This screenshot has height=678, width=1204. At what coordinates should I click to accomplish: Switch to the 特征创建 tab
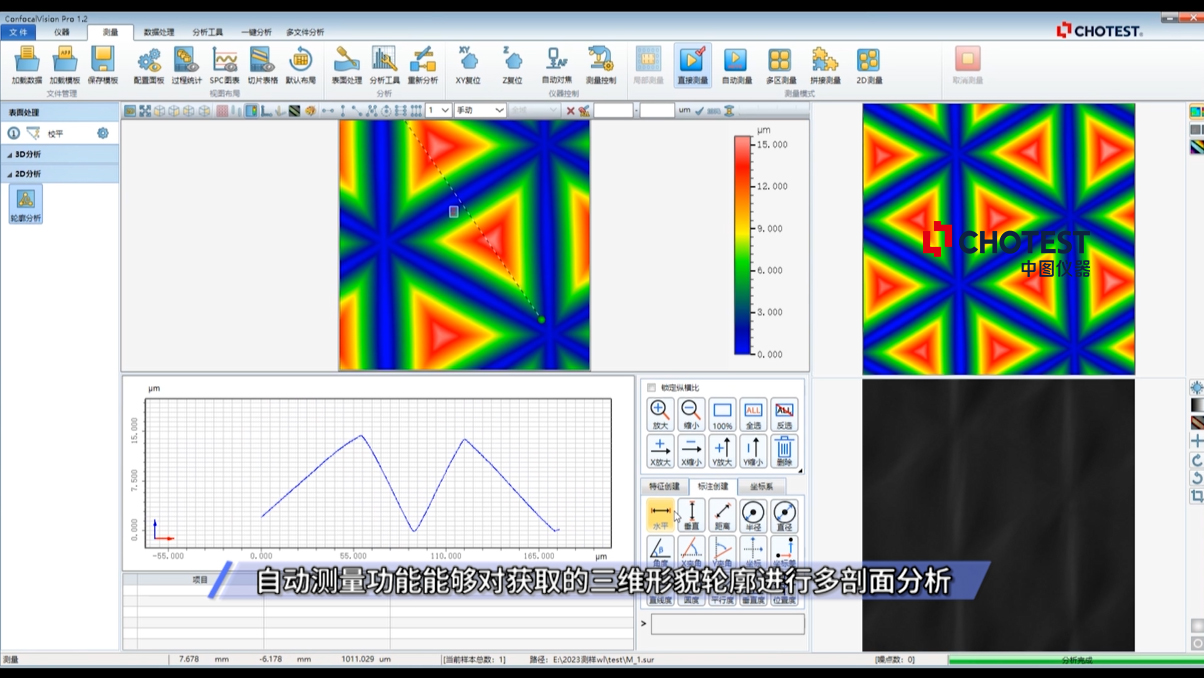click(x=665, y=487)
